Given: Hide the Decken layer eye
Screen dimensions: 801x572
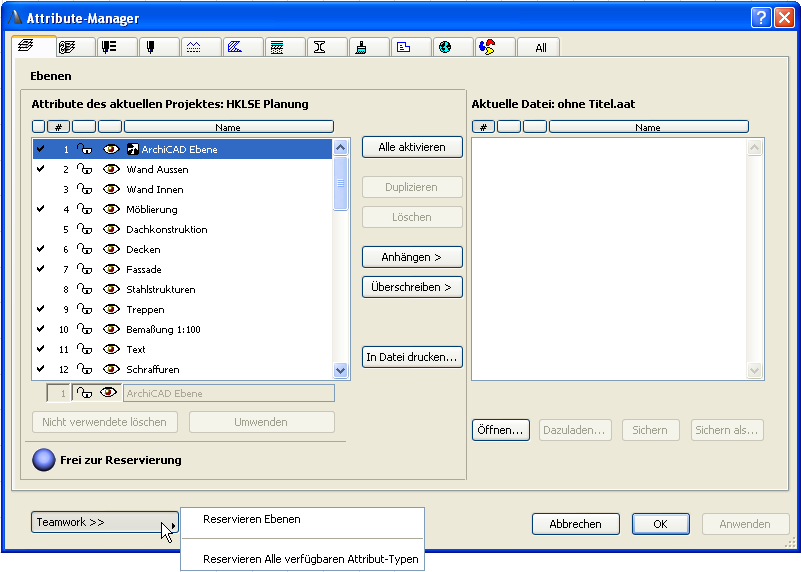Looking at the screenshot, I should tap(111, 249).
